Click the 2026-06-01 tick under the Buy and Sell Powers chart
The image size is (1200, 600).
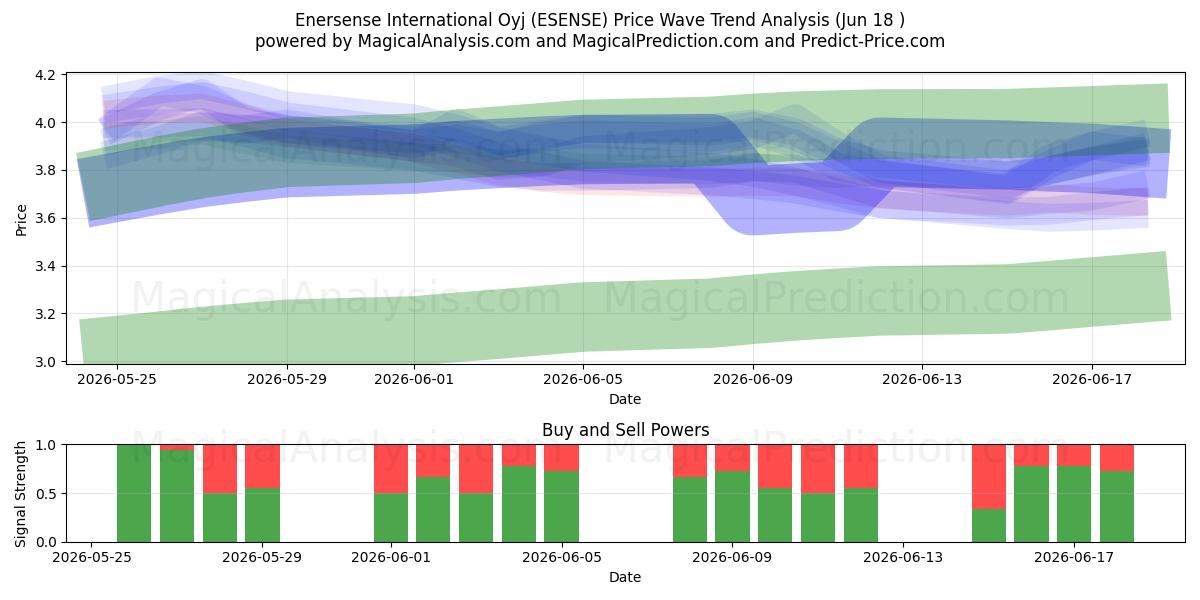click(x=390, y=560)
